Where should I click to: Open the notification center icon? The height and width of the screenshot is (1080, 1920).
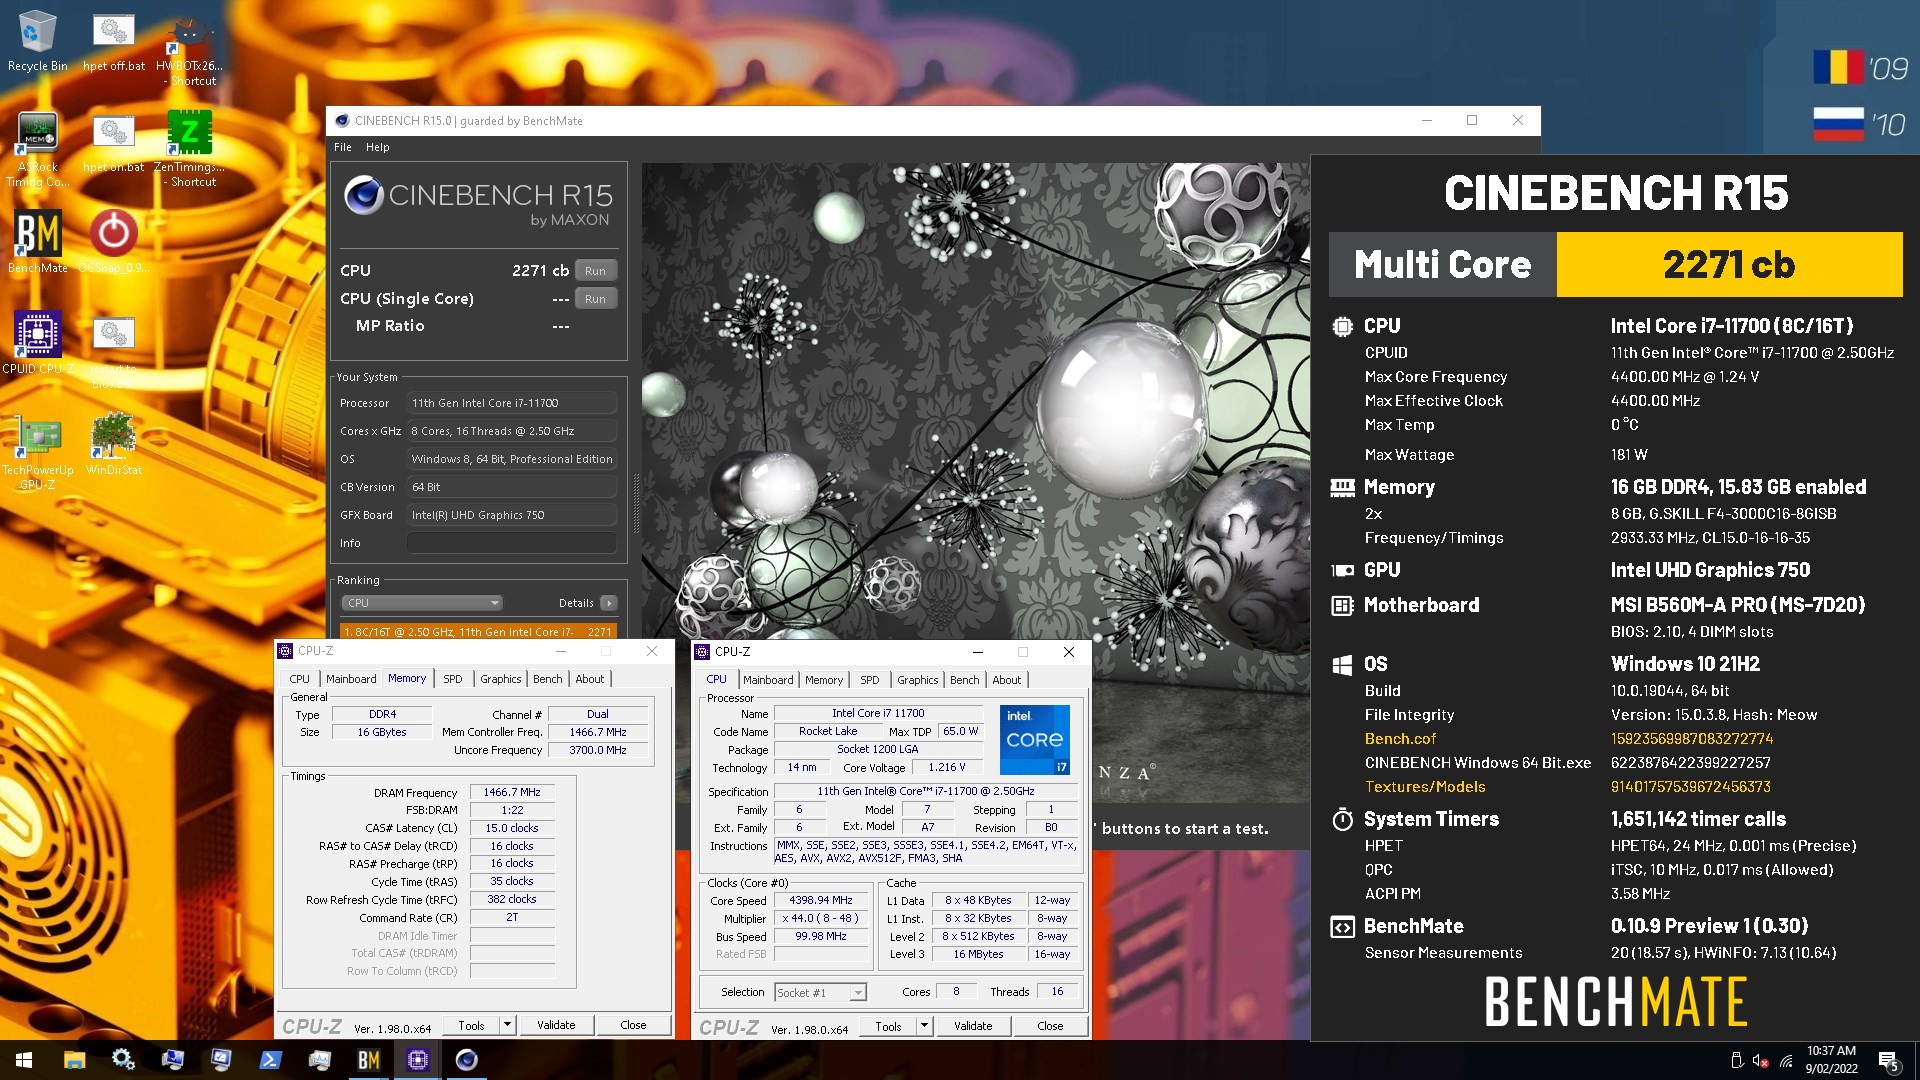[x=1889, y=1061]
